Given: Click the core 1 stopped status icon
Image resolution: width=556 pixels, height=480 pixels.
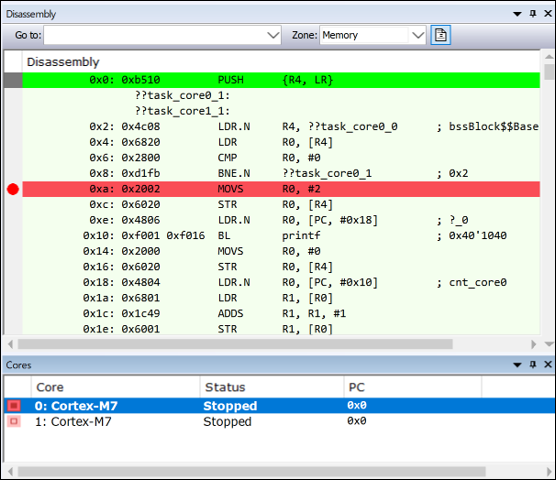Looking at the screenshot, I should [14, 421].
